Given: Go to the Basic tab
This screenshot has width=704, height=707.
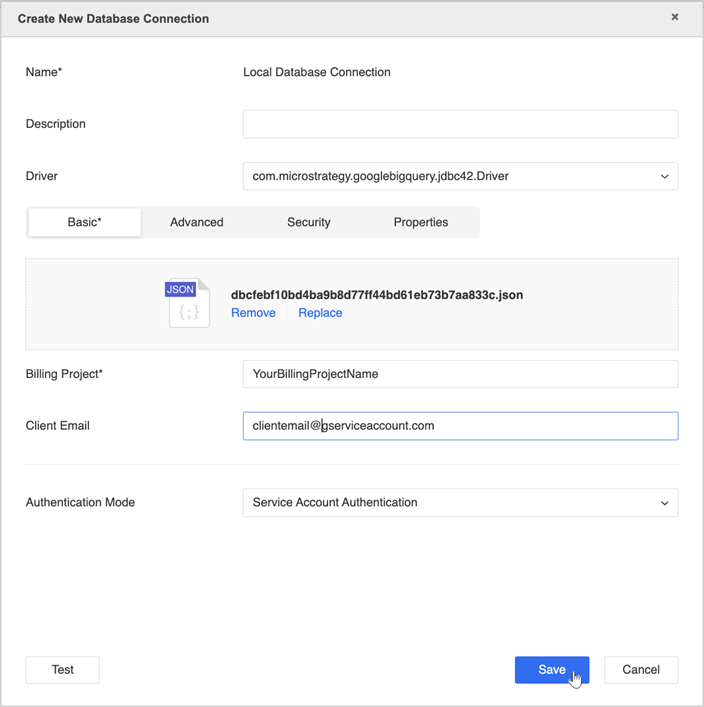Looking at the screenshot, I should click(85, 222).
